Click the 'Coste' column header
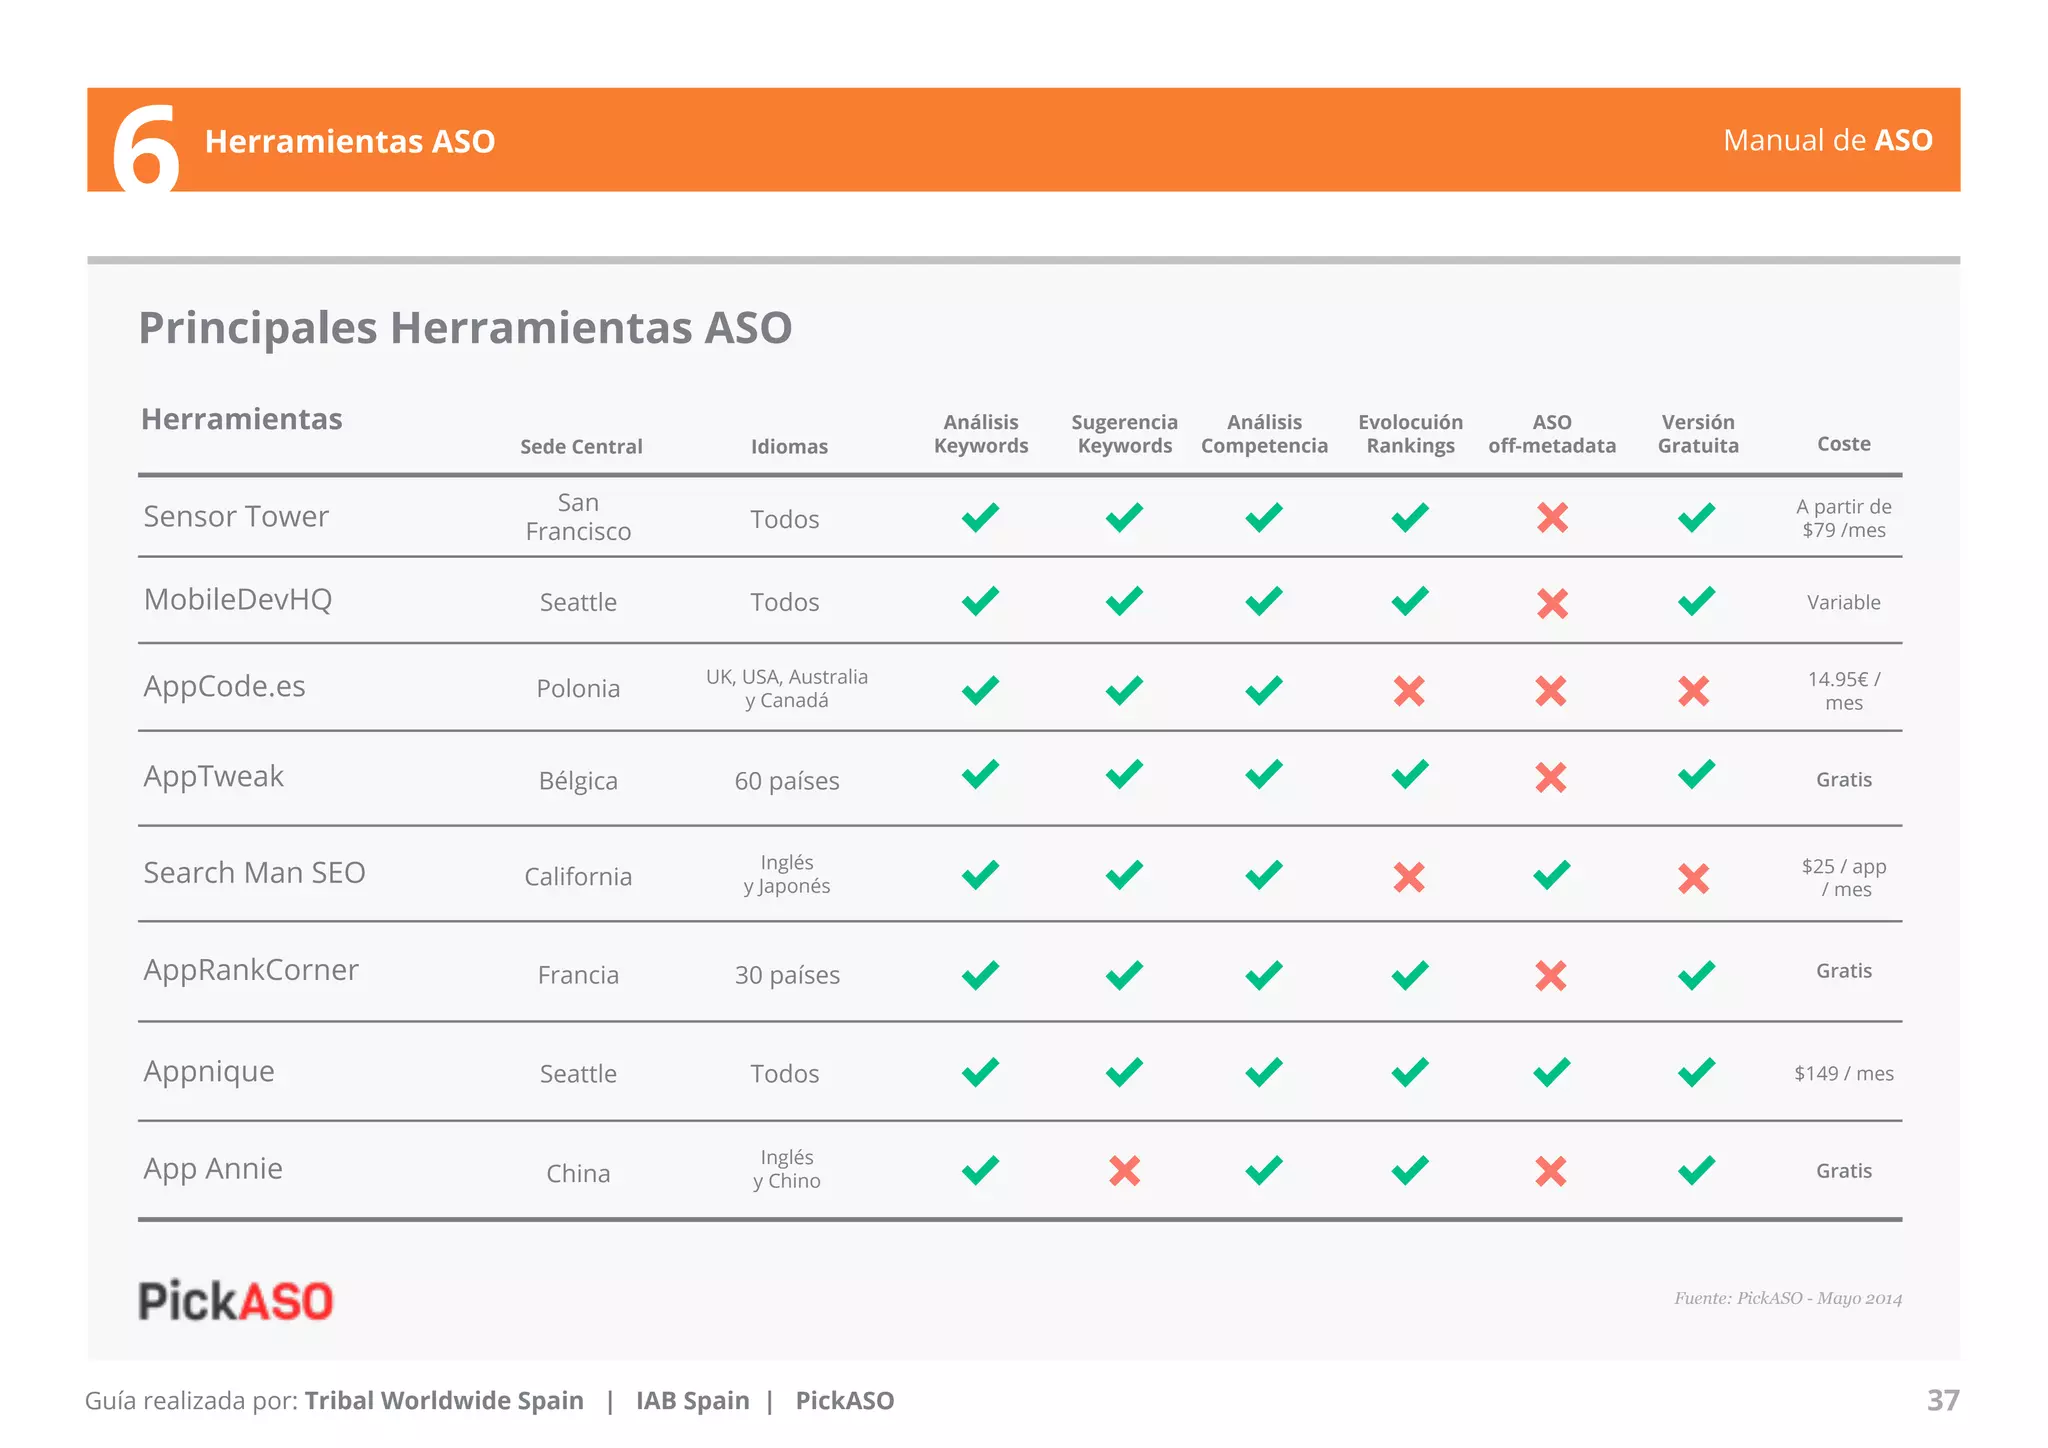 click(x=1843, y=443)
